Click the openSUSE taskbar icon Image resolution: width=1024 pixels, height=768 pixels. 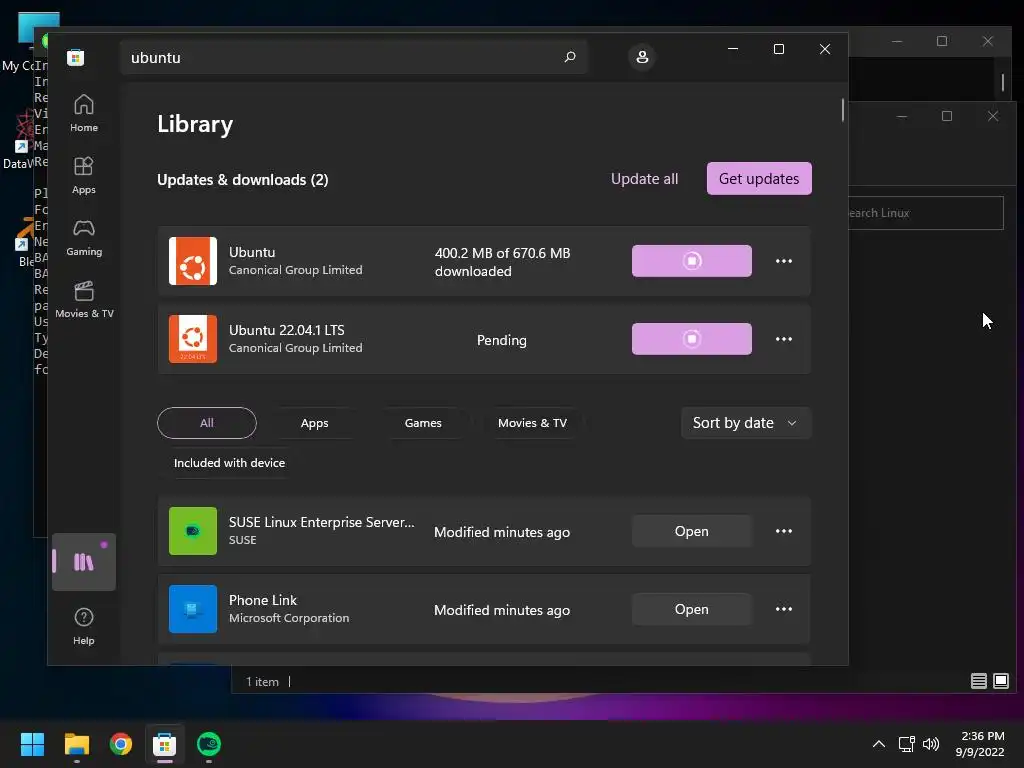(209, 744)
